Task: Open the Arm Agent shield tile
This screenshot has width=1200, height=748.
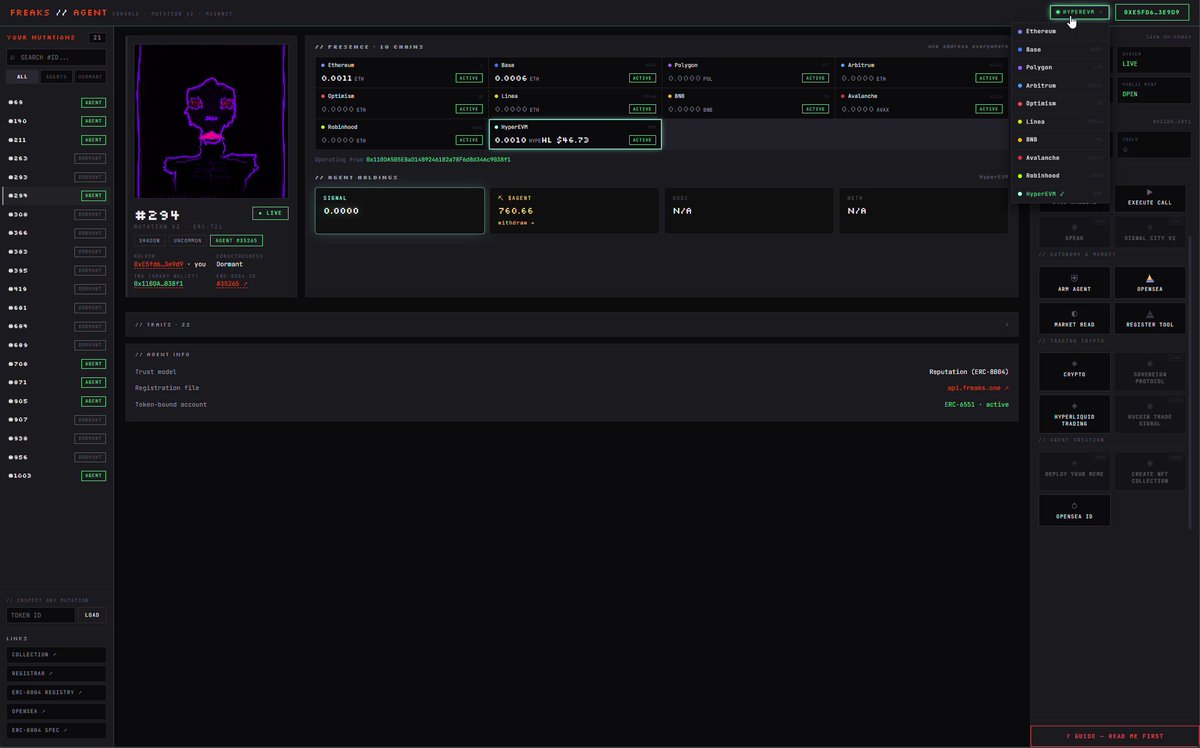Action: (x=1074, y=282)
